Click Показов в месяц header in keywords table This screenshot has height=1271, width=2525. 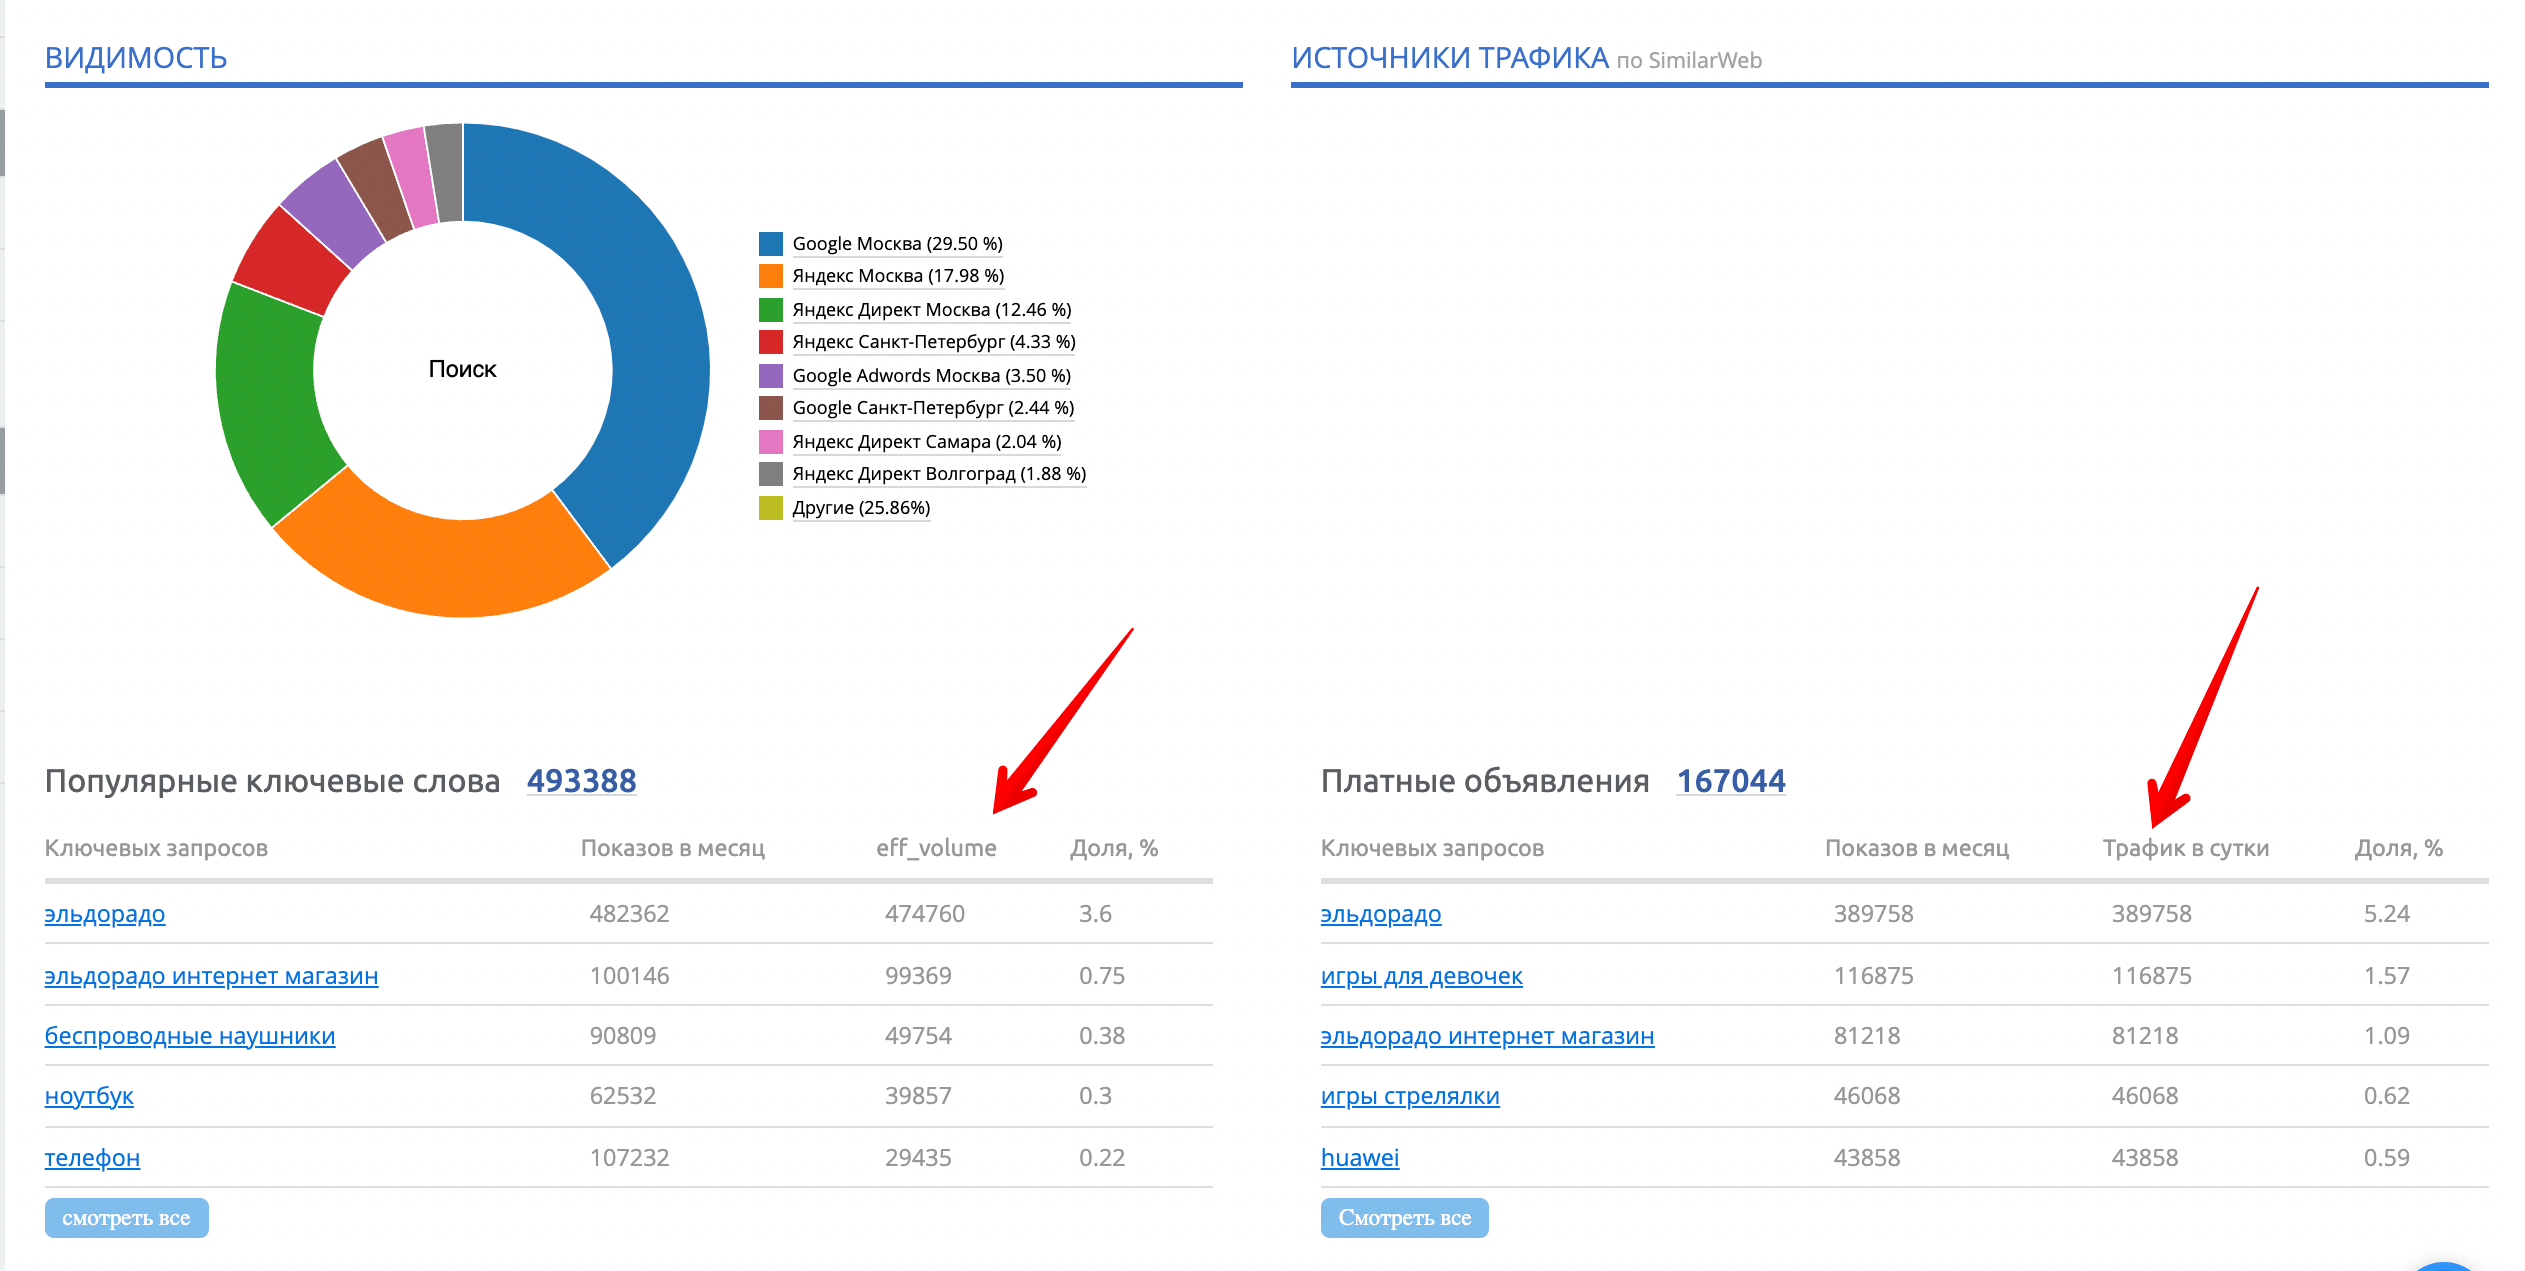tap(672, 848)
